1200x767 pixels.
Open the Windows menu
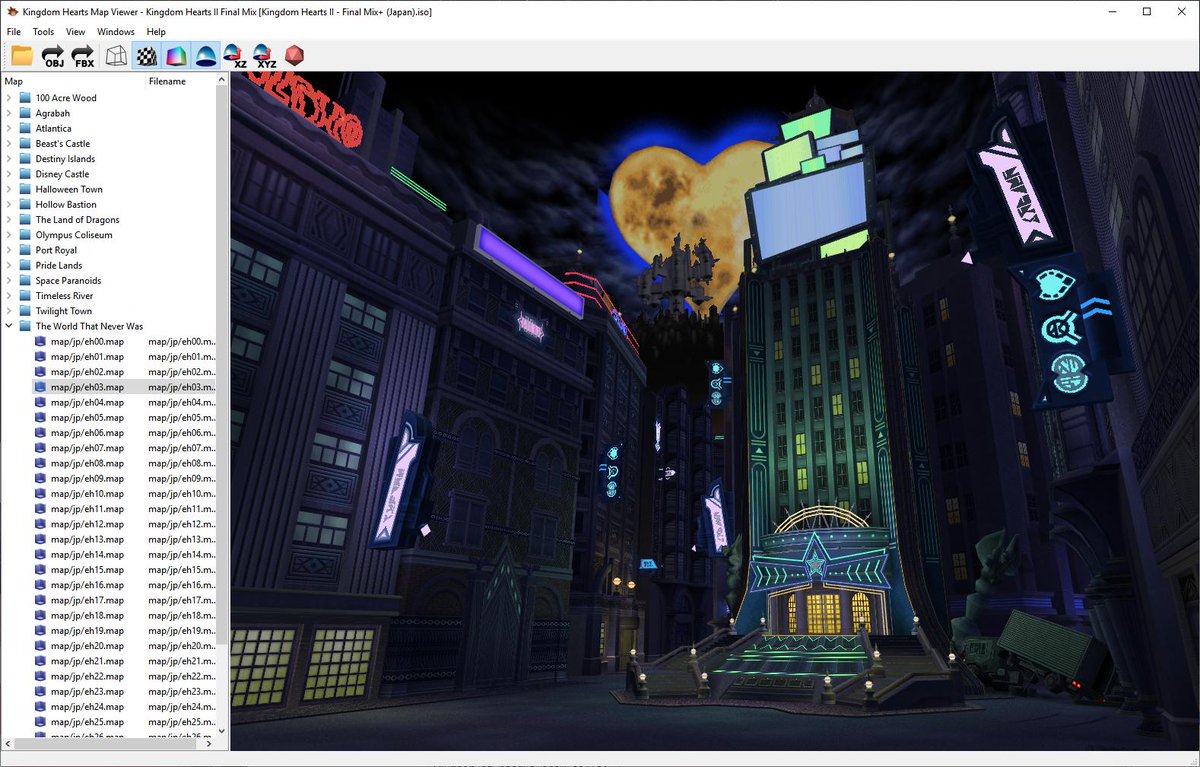(x=116, y=32)
